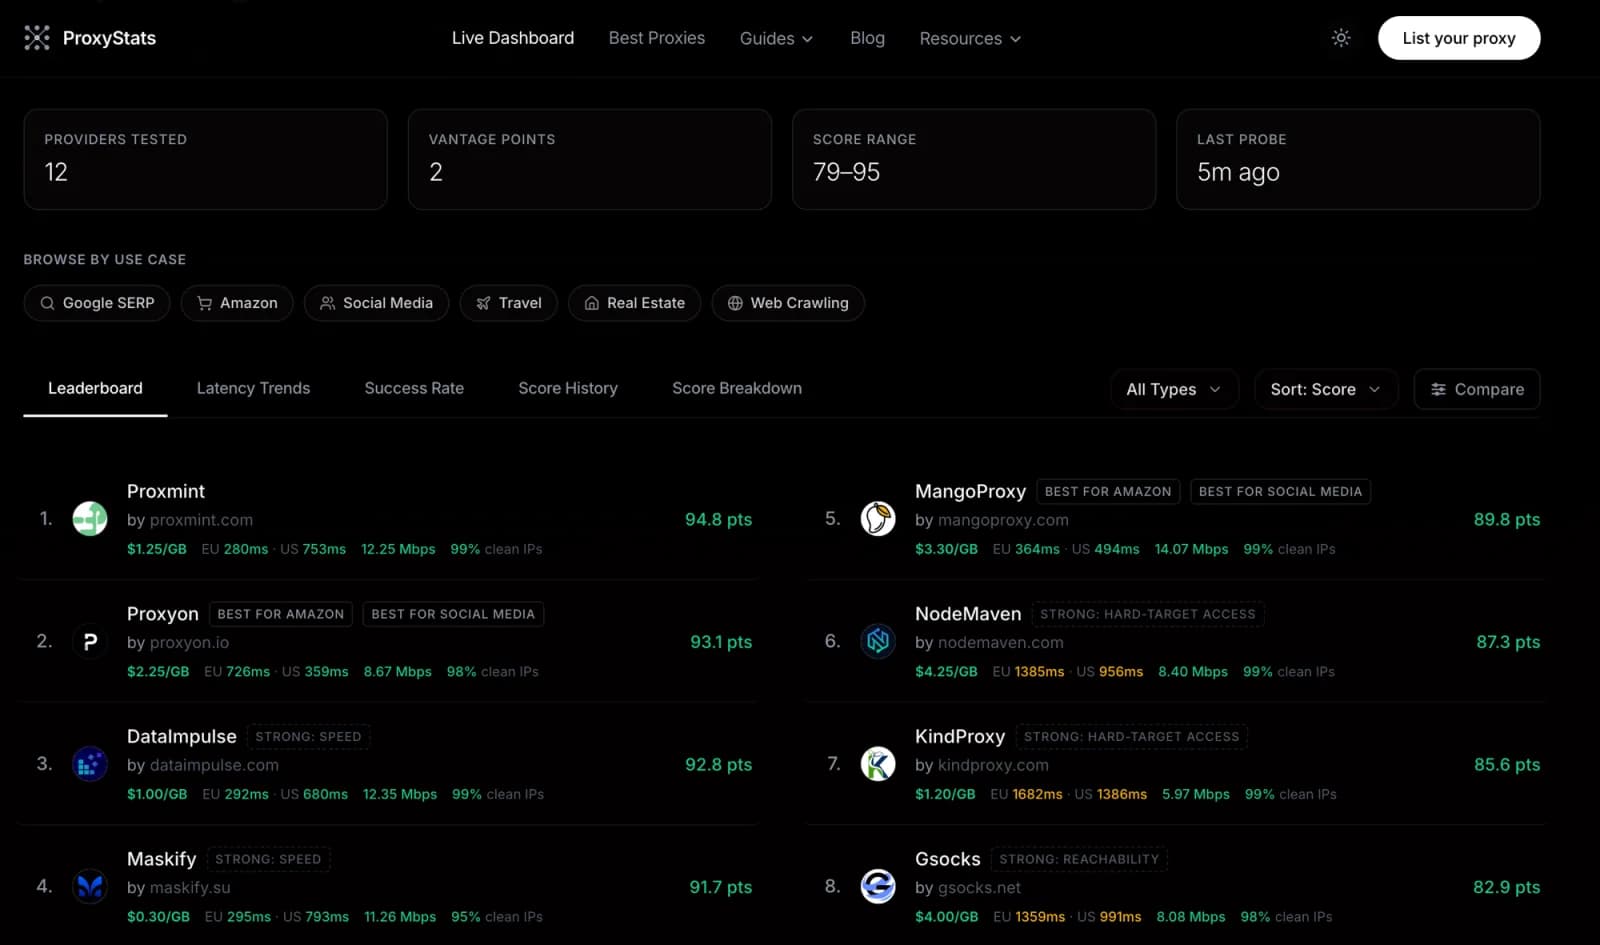Image resolution: width=1600 pixels, height=945 pixels.
Task: Open the Guides dropdown menu
Action: pyautogui.click(x=776, y=38)
